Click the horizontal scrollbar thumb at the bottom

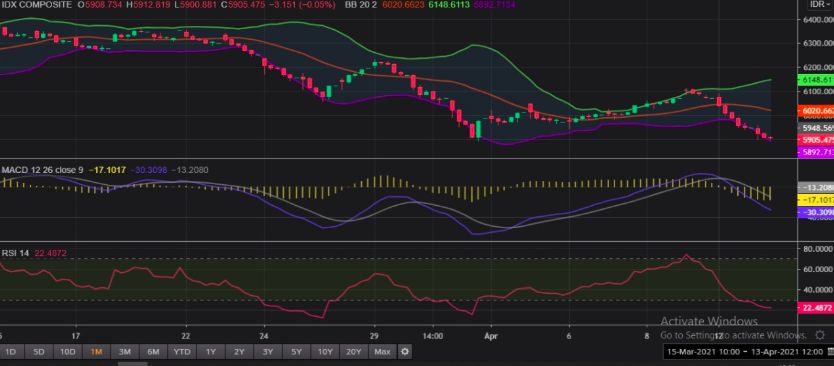point(132,364)
